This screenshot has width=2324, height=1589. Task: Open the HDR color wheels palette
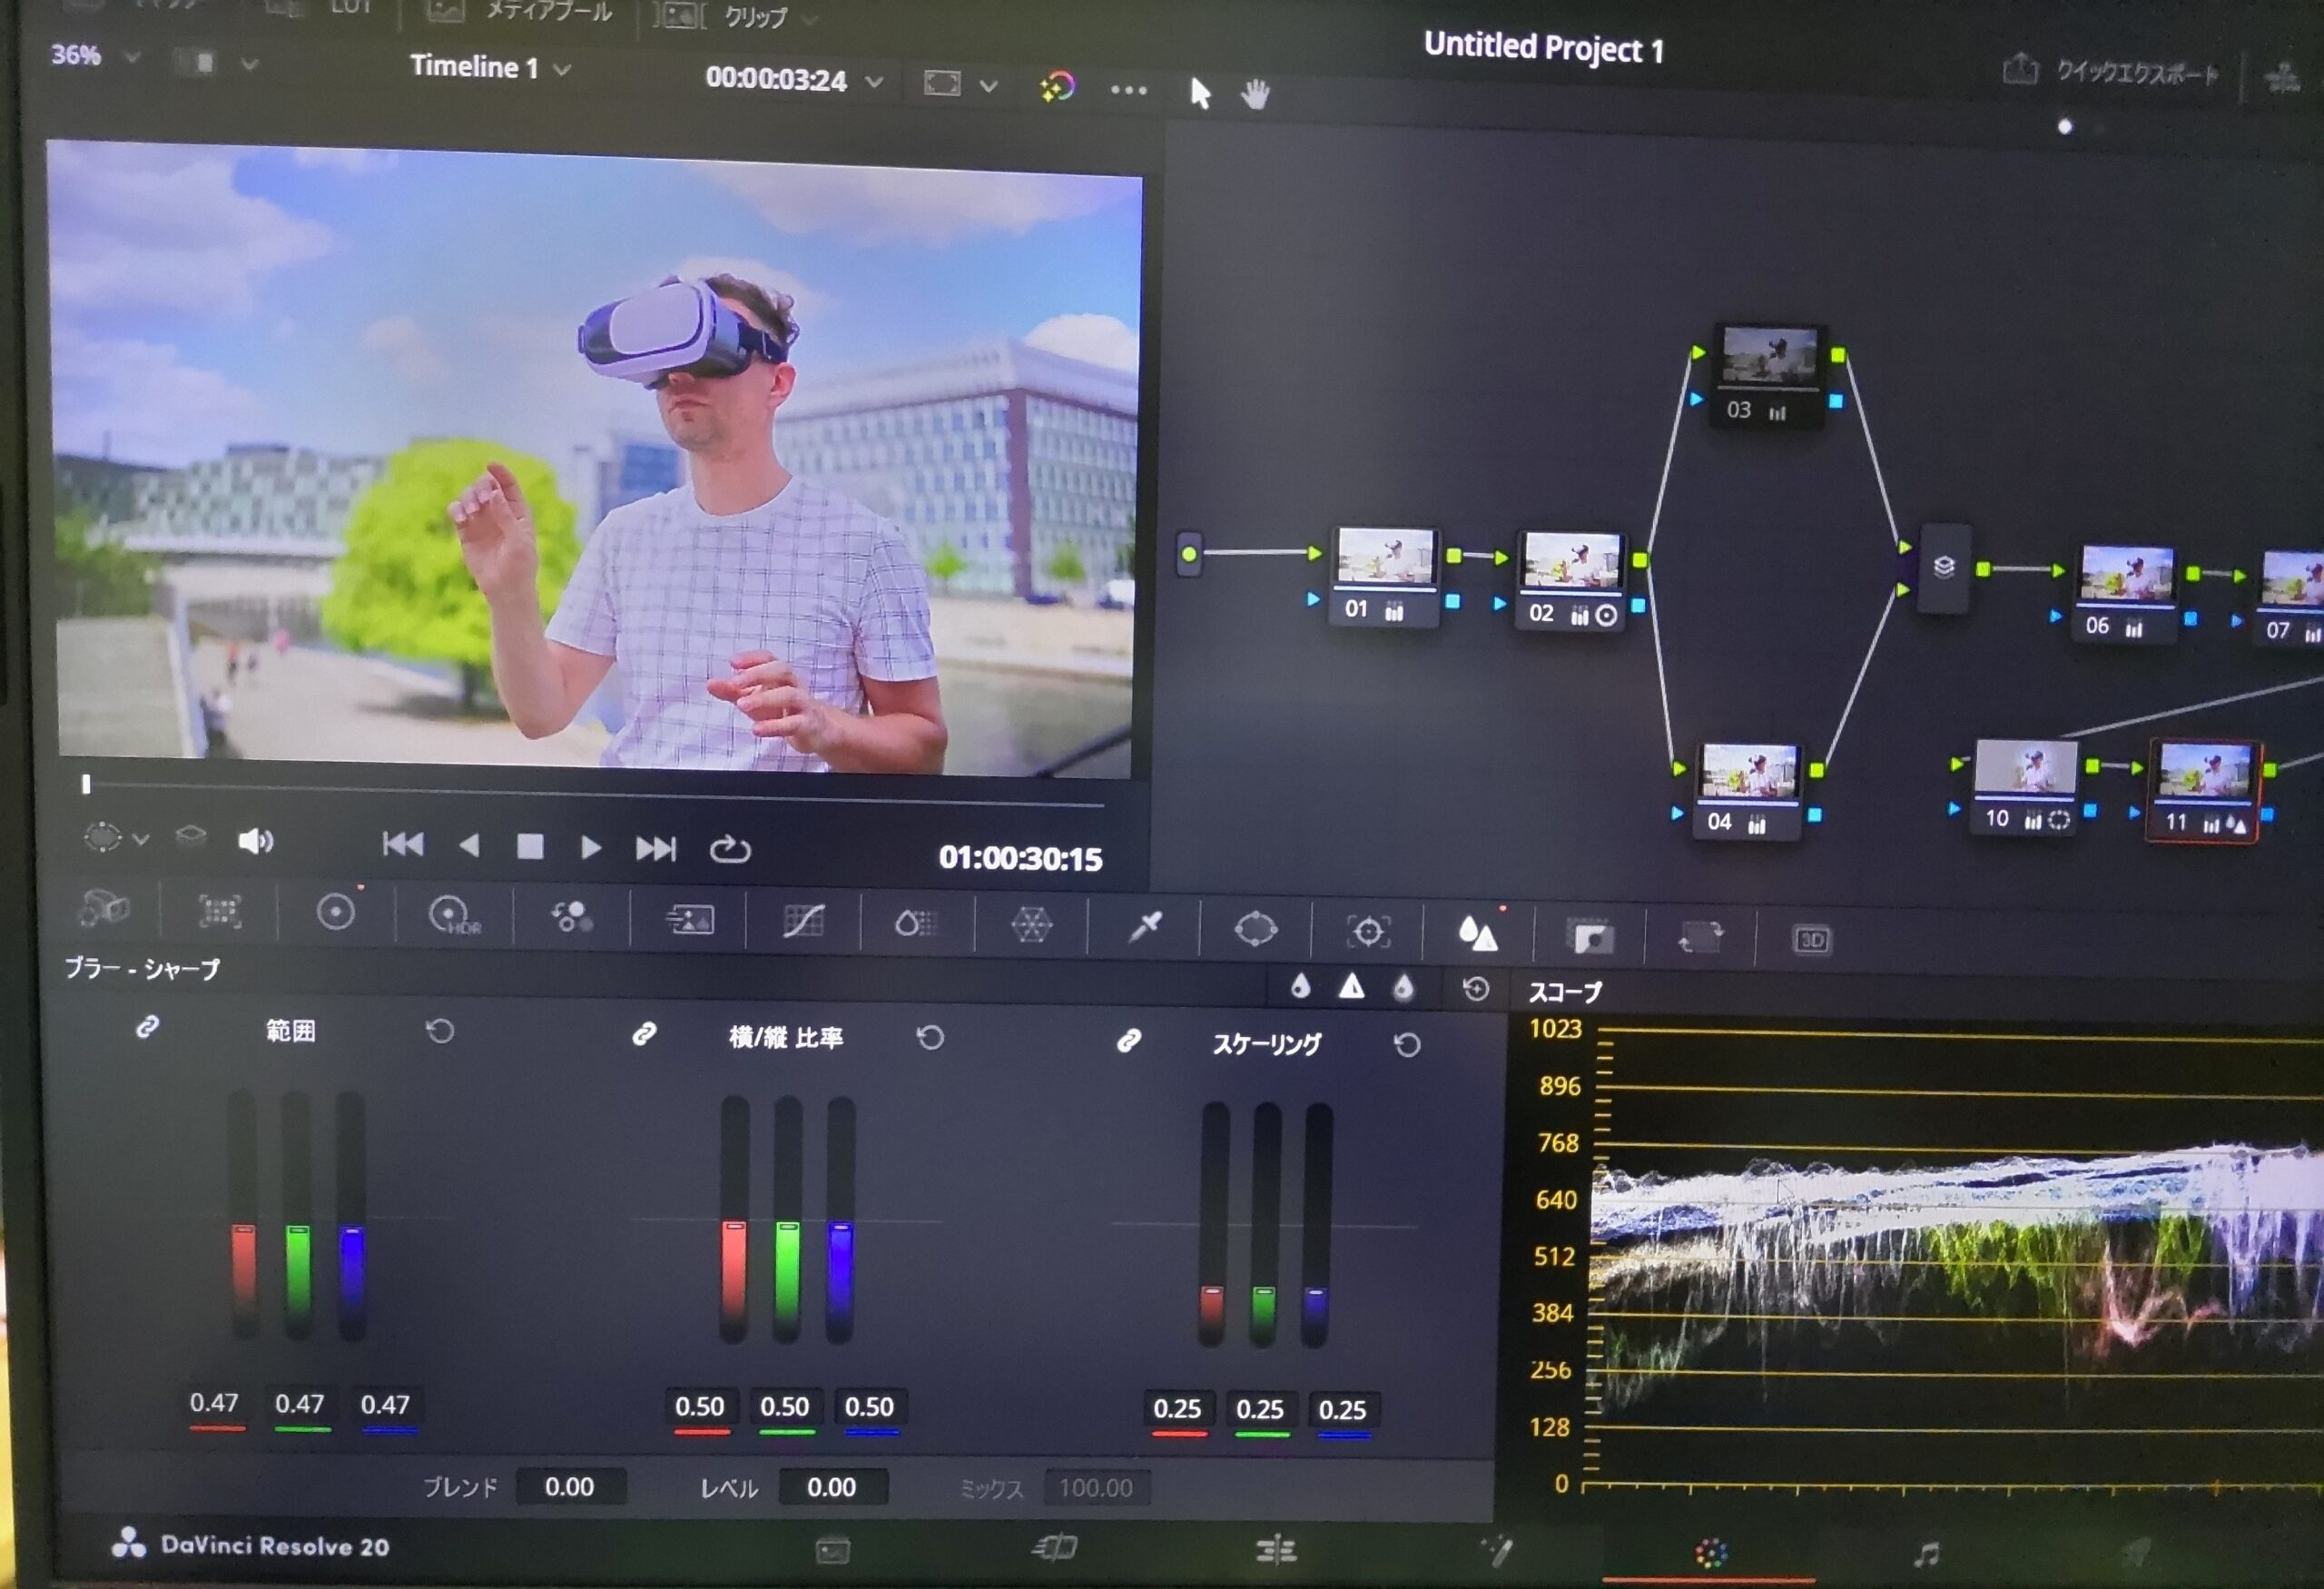point(453,915)
